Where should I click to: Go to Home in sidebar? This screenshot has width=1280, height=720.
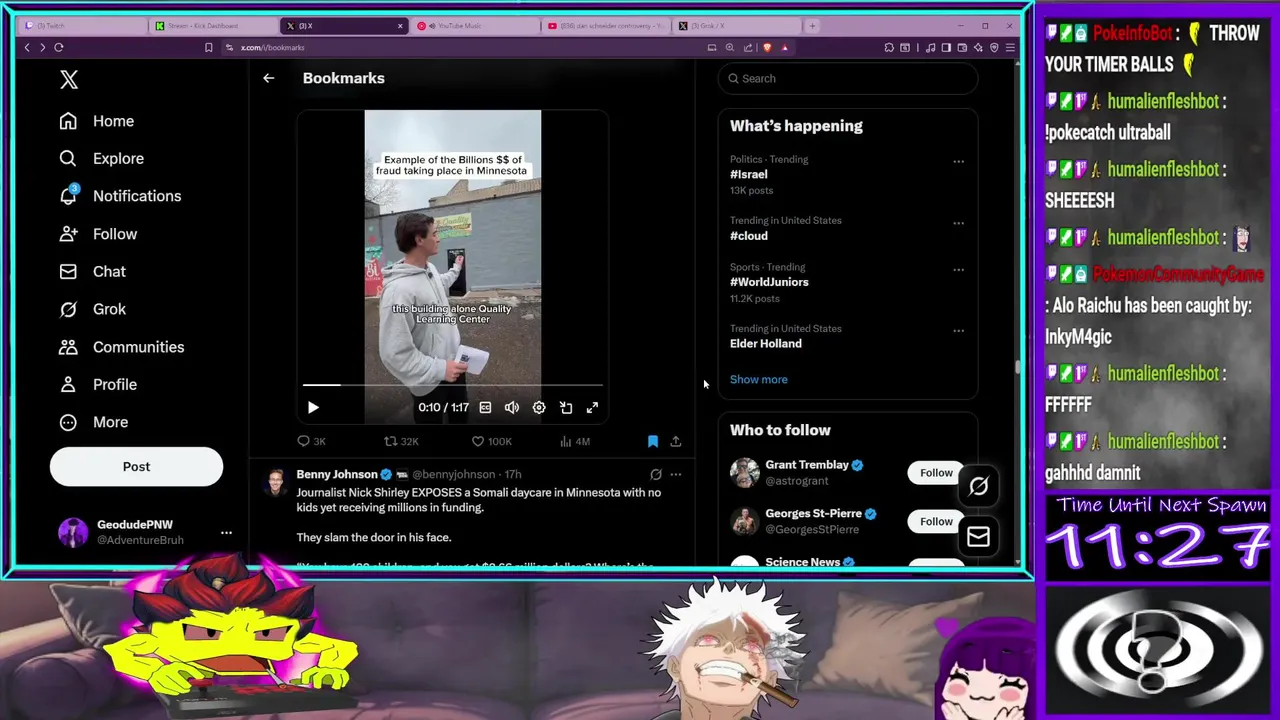[x=97, y=121]
